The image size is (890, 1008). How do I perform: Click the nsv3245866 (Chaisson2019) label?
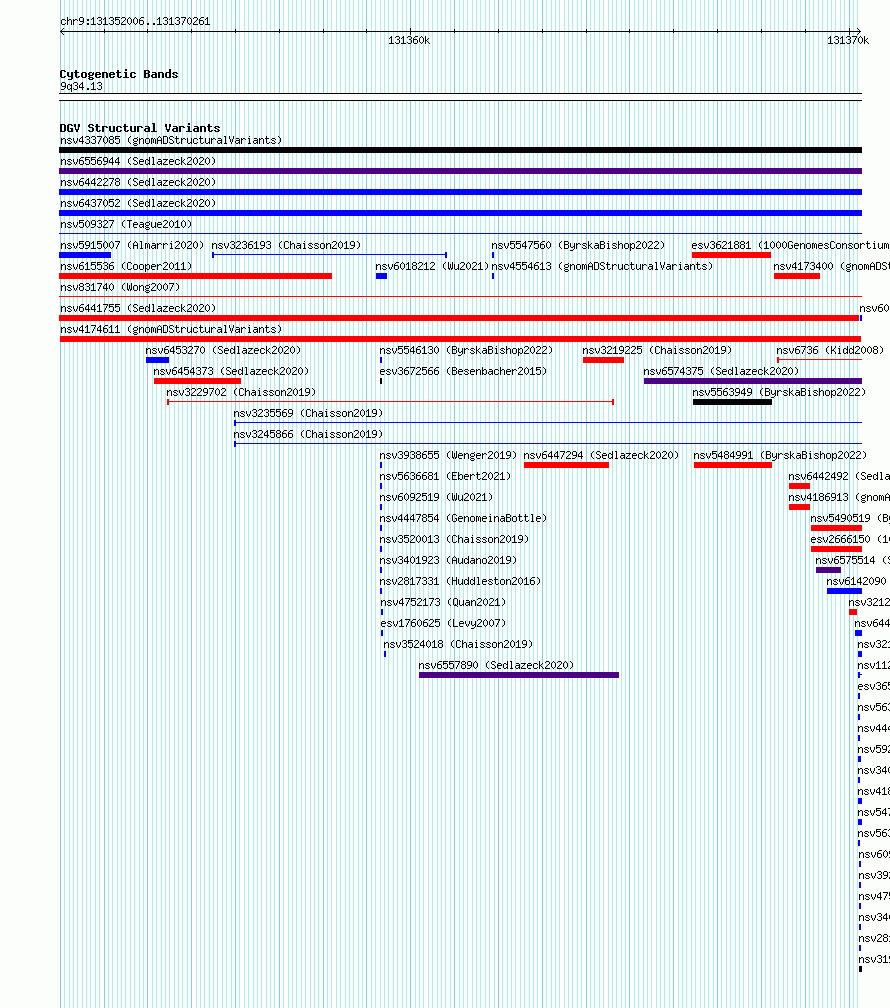[308, 435]
